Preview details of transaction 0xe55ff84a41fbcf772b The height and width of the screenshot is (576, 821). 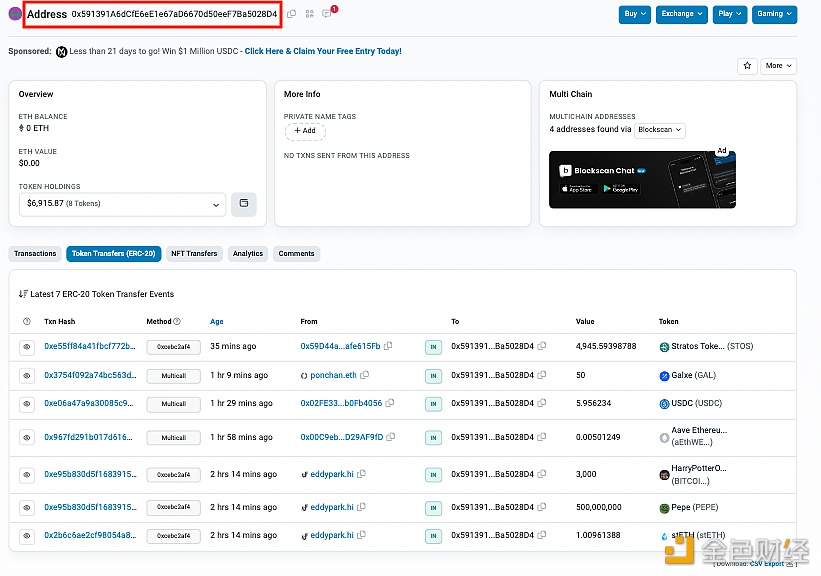(27, 347)
